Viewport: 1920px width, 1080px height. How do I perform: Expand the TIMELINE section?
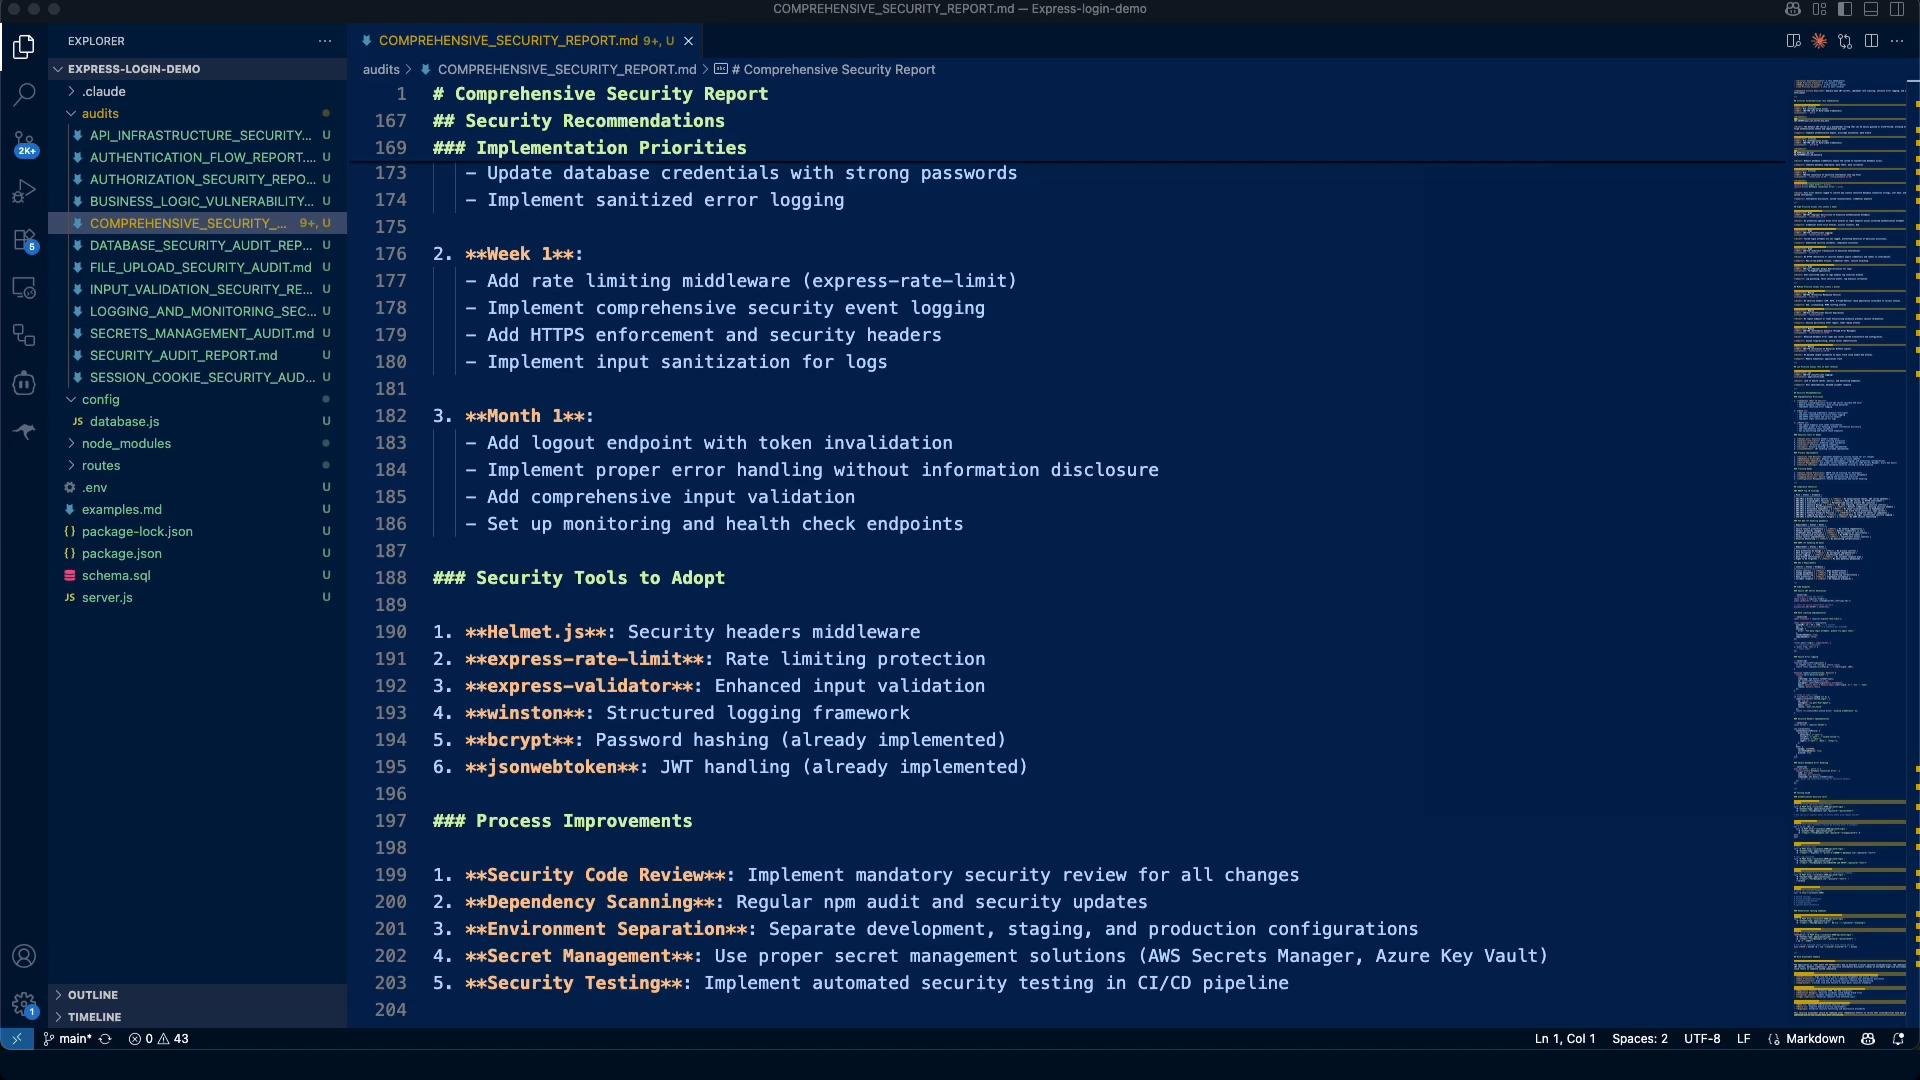pyautogui.click(x=197, y=1017)
